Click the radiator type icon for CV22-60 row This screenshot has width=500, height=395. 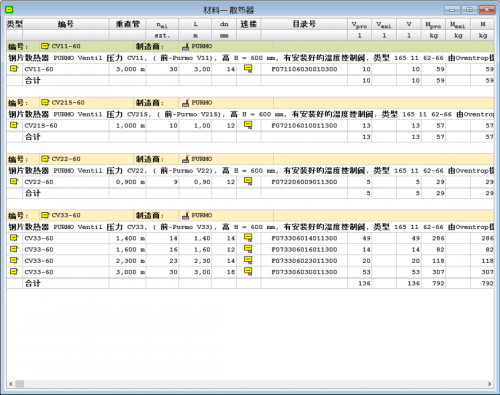14,182
